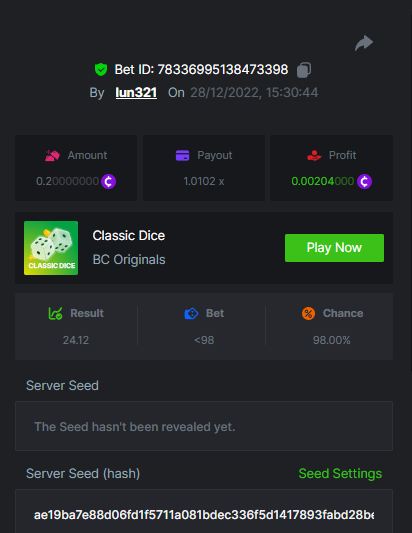Click the Server Seed field
This screenshot has width=412, height=533.
204,426
